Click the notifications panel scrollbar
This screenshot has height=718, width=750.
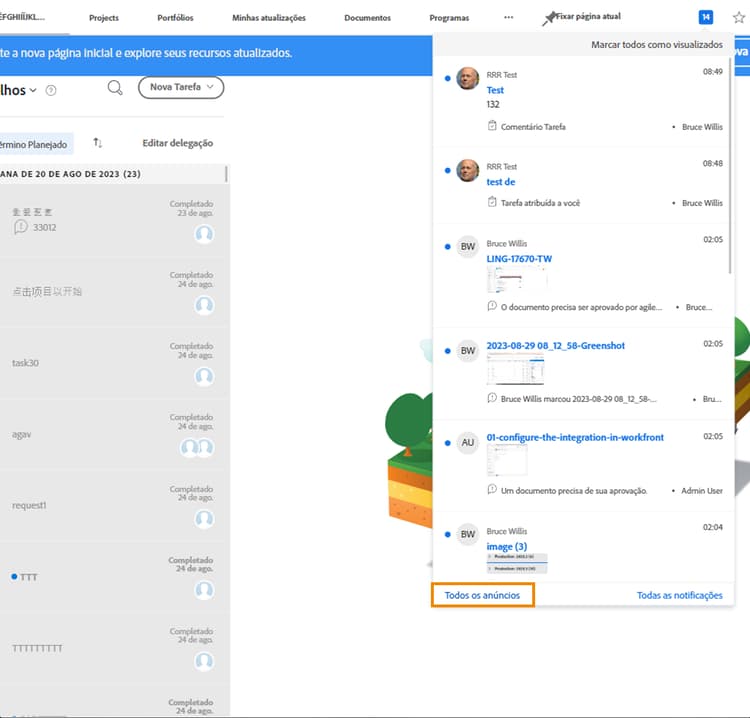click(x=730, y=165)
